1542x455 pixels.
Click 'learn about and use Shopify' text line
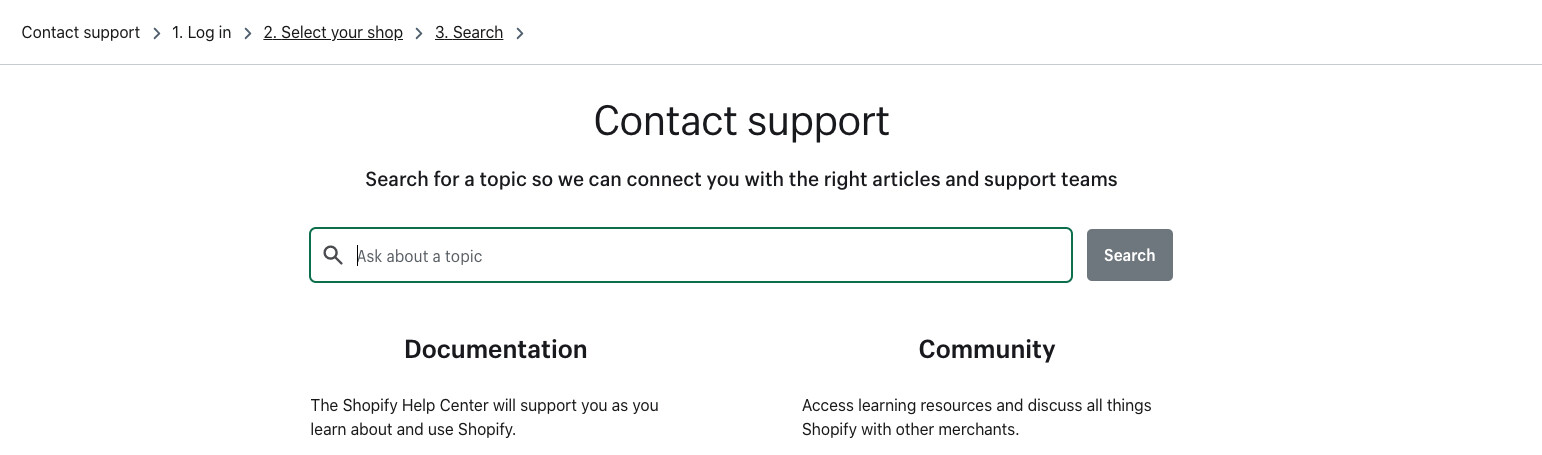click(x=412, y=430)
